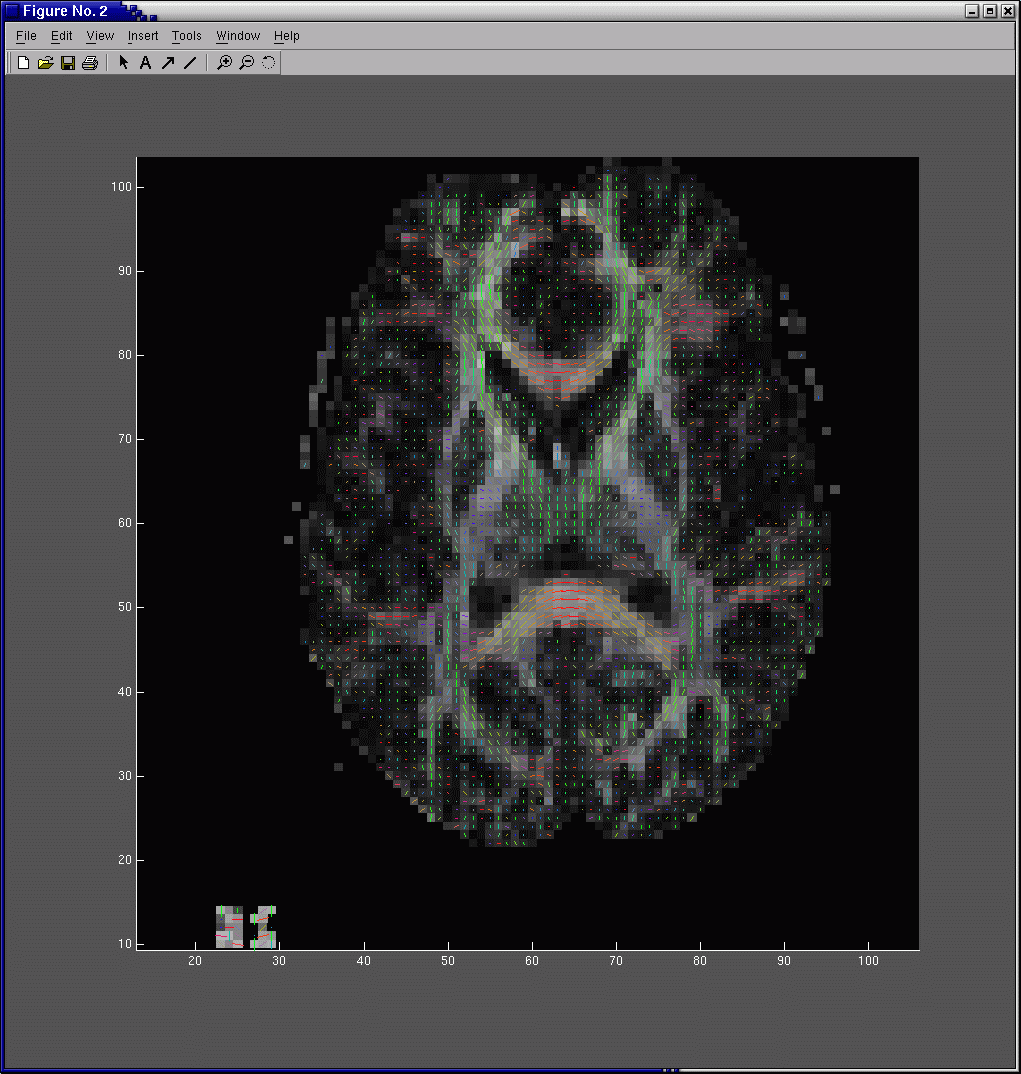
Task: Open a file with the folder icon
Action: 45,63
